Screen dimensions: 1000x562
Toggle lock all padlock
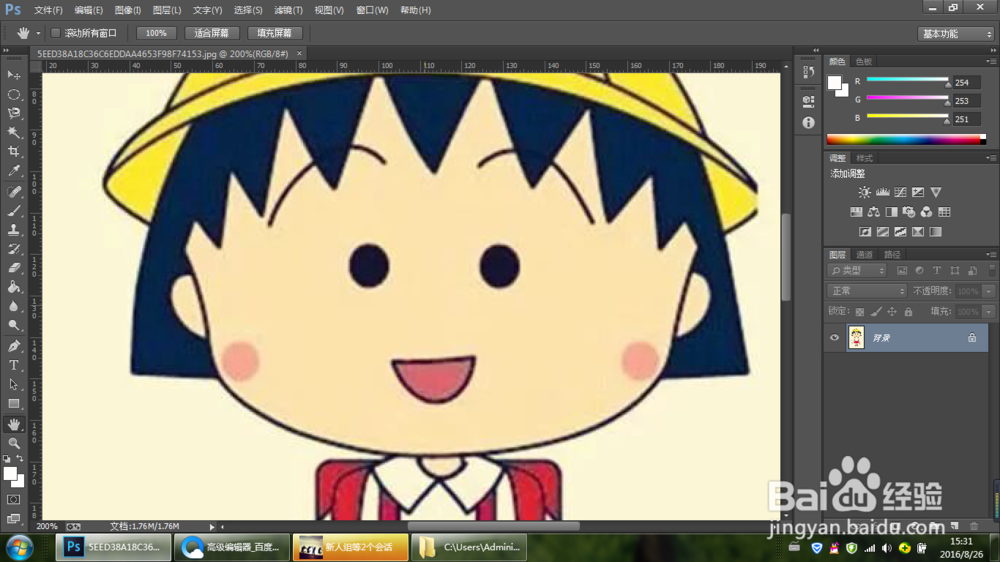point(908,311)
